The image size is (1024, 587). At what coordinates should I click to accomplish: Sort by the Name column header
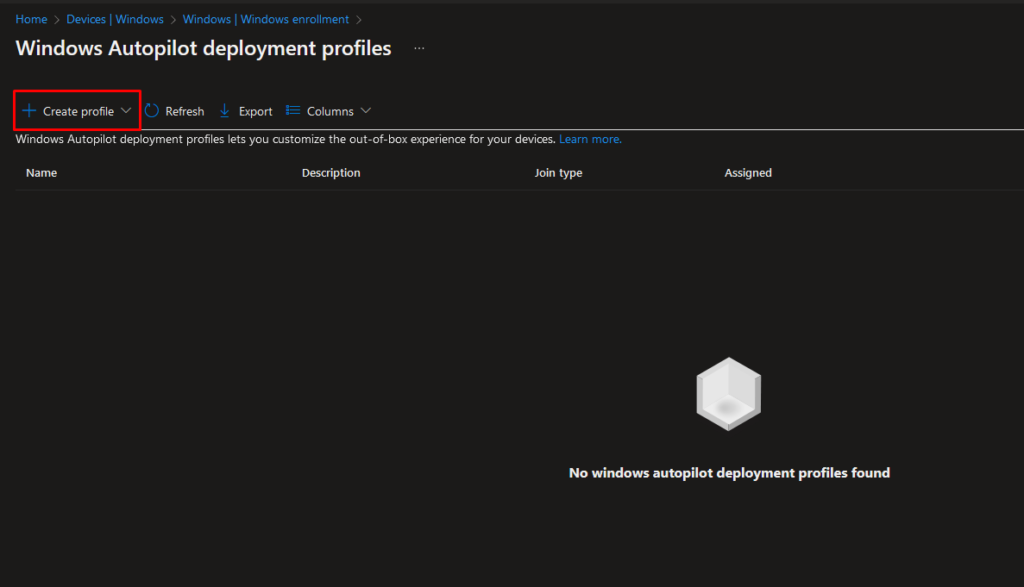[x=41, y=173]
